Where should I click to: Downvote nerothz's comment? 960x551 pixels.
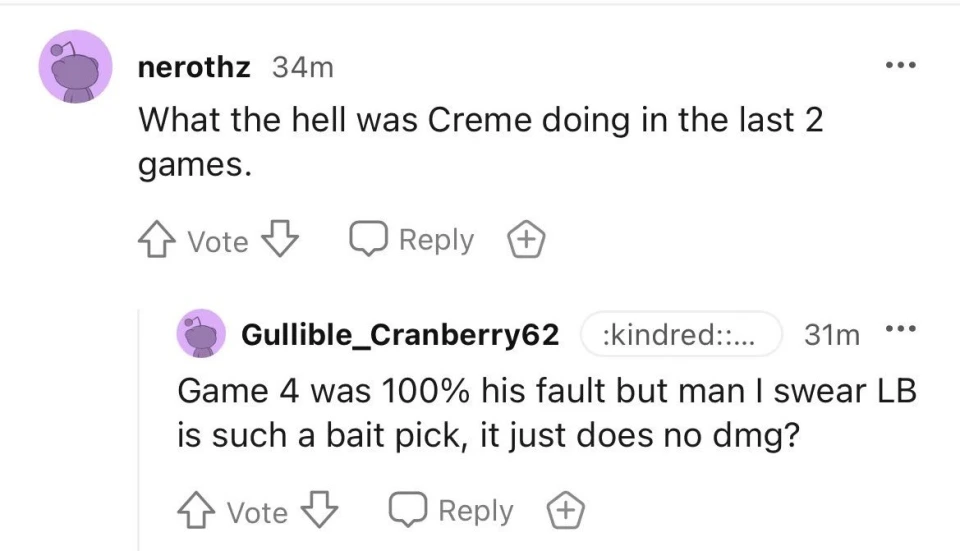pyautogui.click(x=279, y=241)
